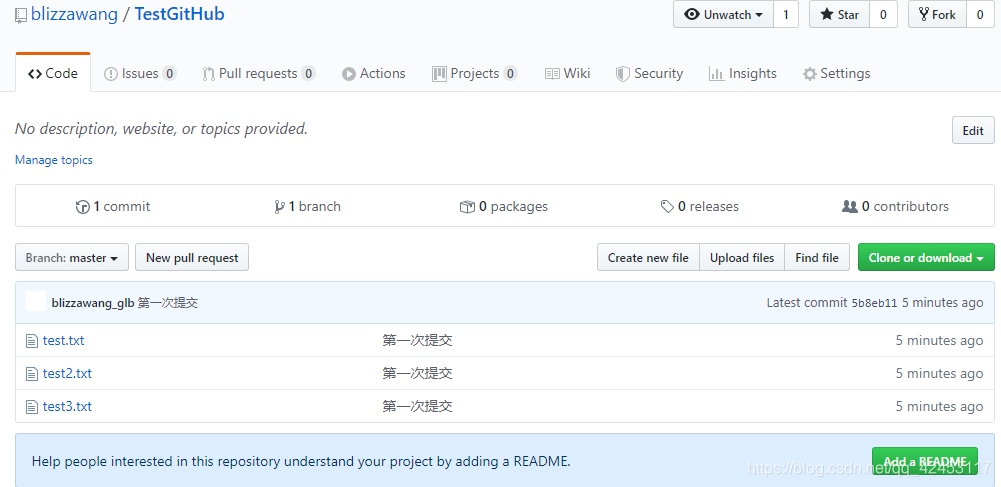Click the file icon beside test2.txt
This screenshot has height=487, width=1001.
[x=32, y=374]
